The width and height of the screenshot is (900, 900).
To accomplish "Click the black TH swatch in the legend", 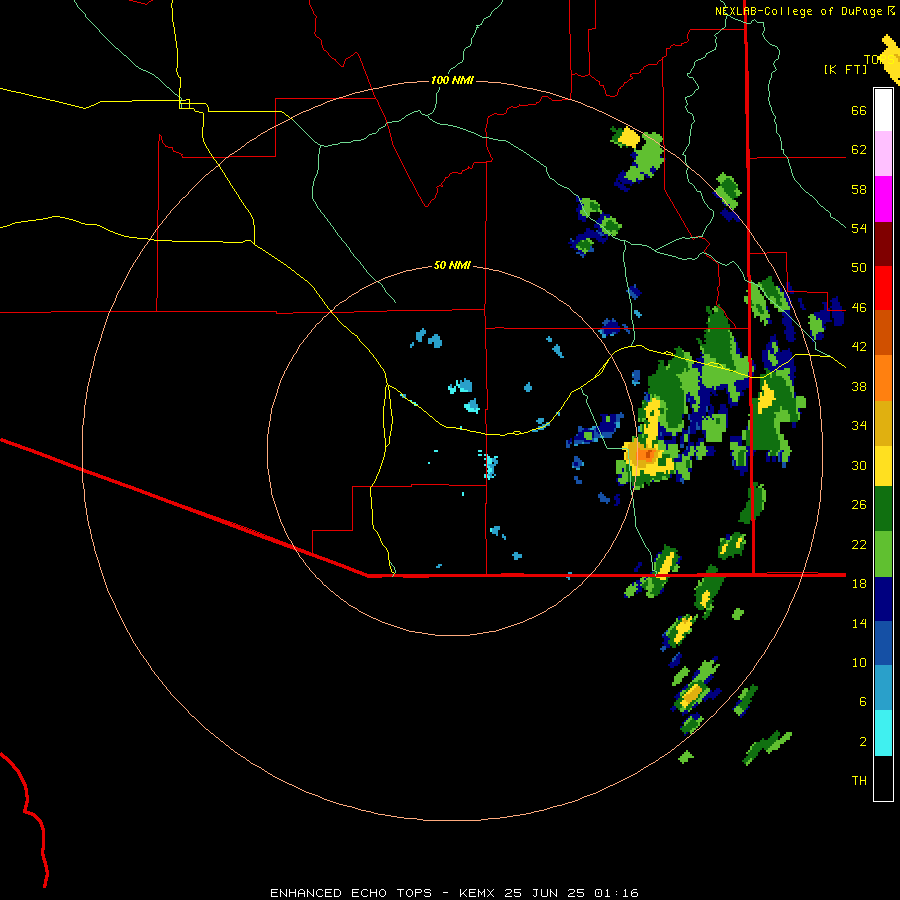I will [883, 778].
